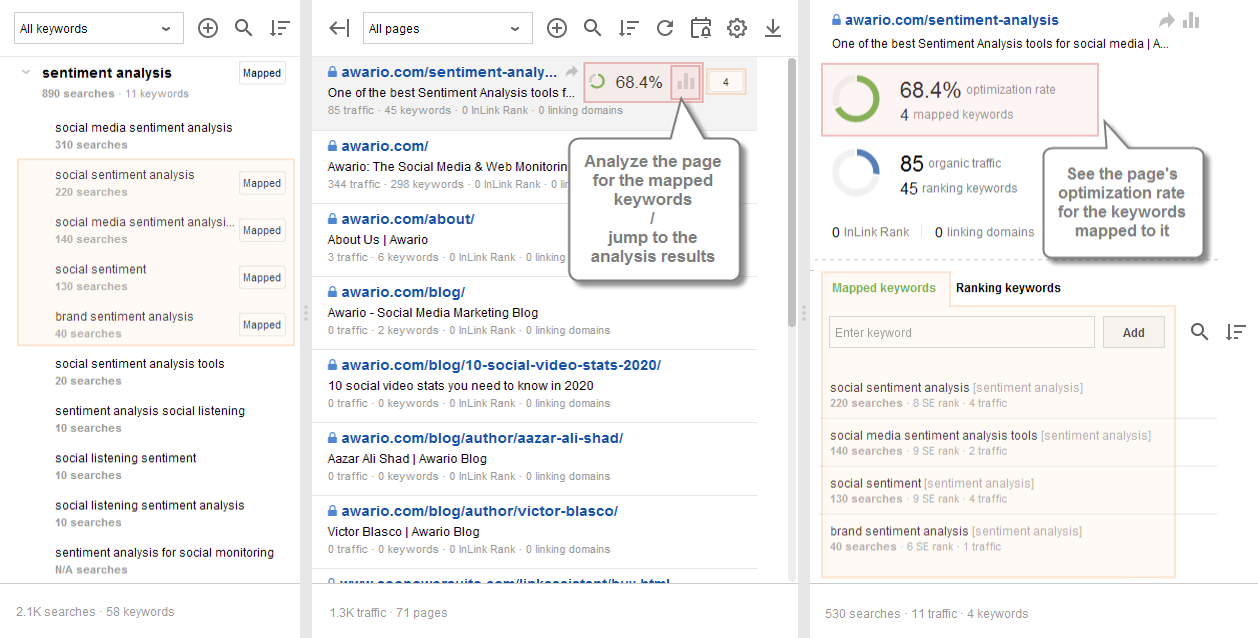Add a keyword in the keywords panel toolbar
1258x638 pixels.
[x=208, y=28]
